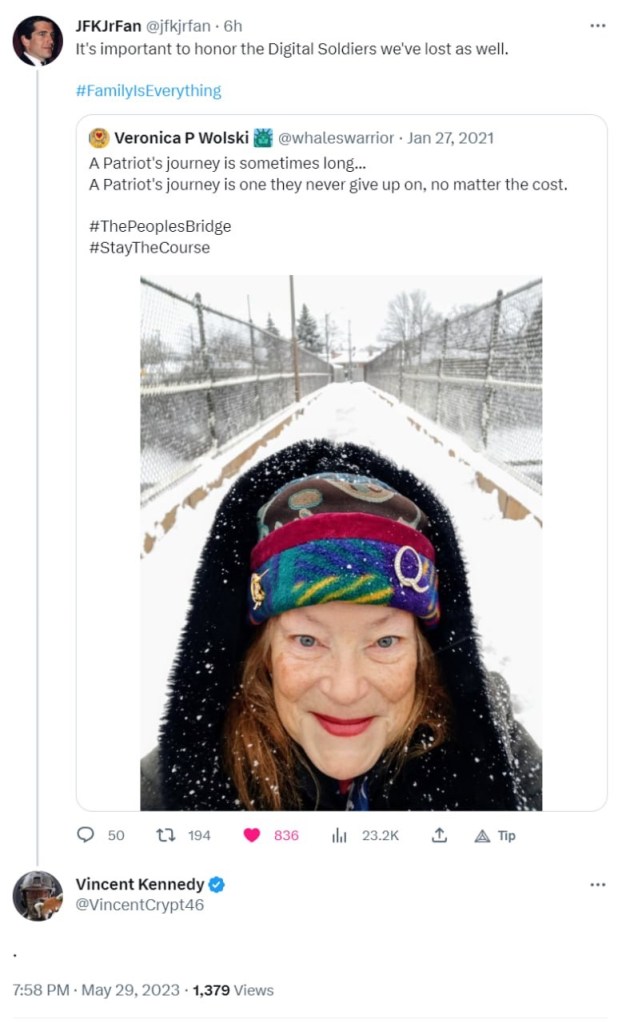Open Vincent Kennedy's profile avatar

37,896
